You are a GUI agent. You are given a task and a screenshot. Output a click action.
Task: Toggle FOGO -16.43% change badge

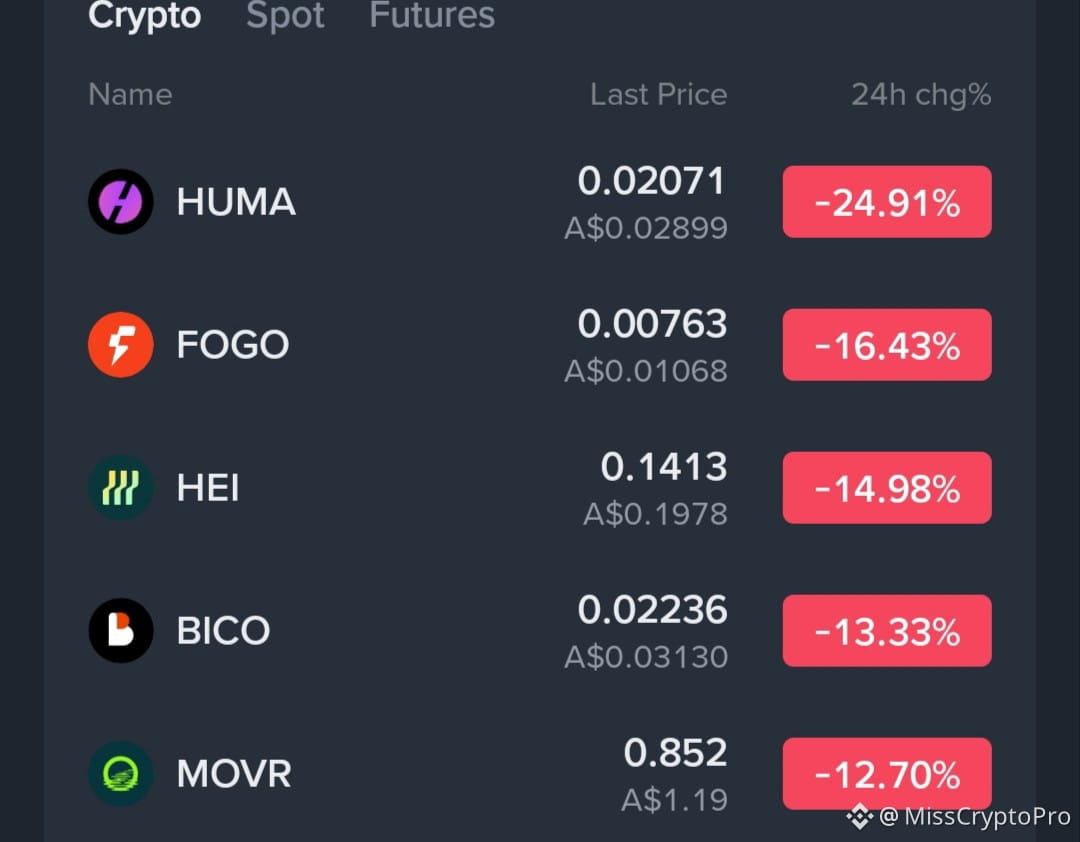887,345
